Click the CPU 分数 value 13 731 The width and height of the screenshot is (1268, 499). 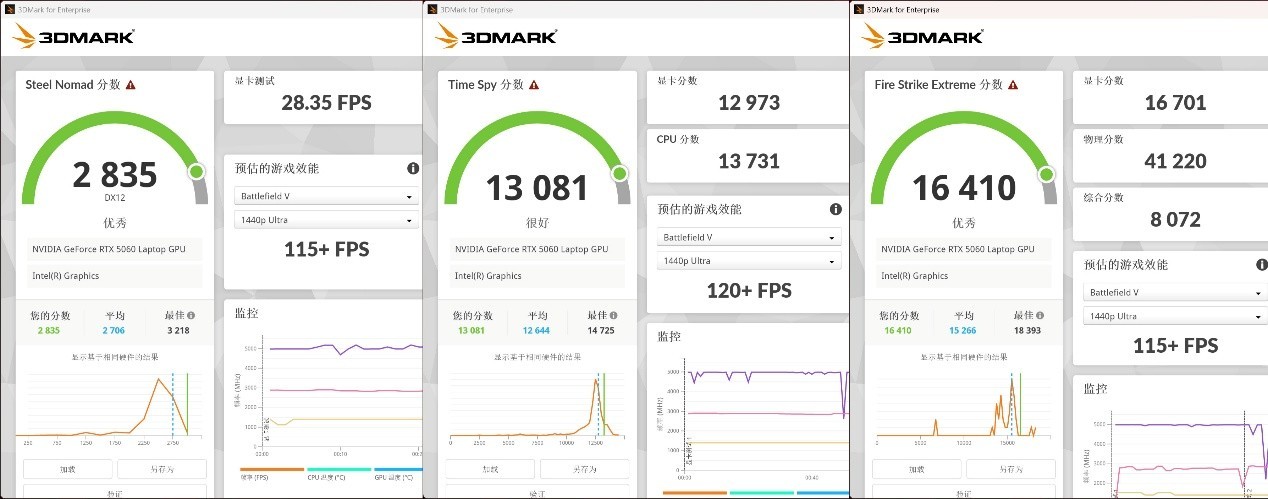pos(749,161)
